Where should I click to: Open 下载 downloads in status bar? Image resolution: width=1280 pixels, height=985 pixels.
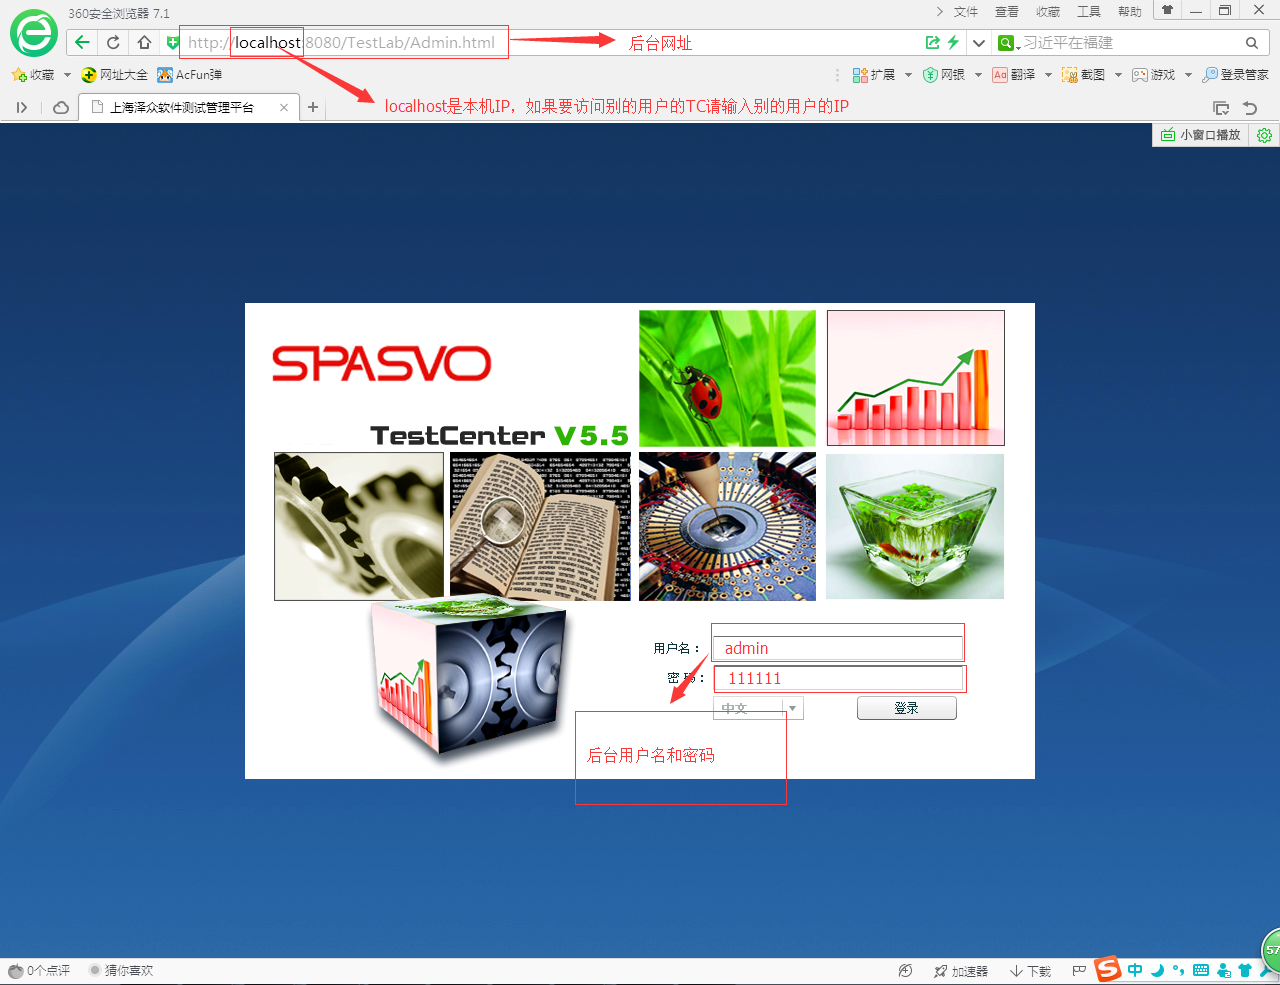coord(1030,971)
